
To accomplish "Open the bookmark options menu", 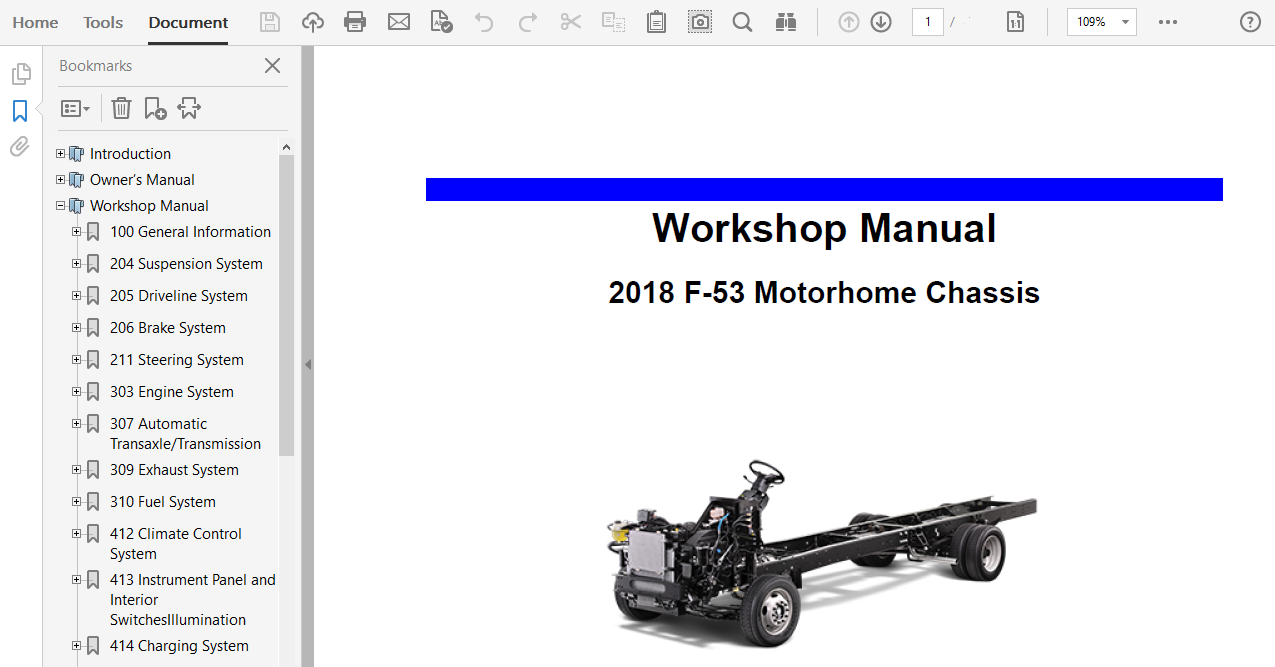I will (x=74, y=107).
